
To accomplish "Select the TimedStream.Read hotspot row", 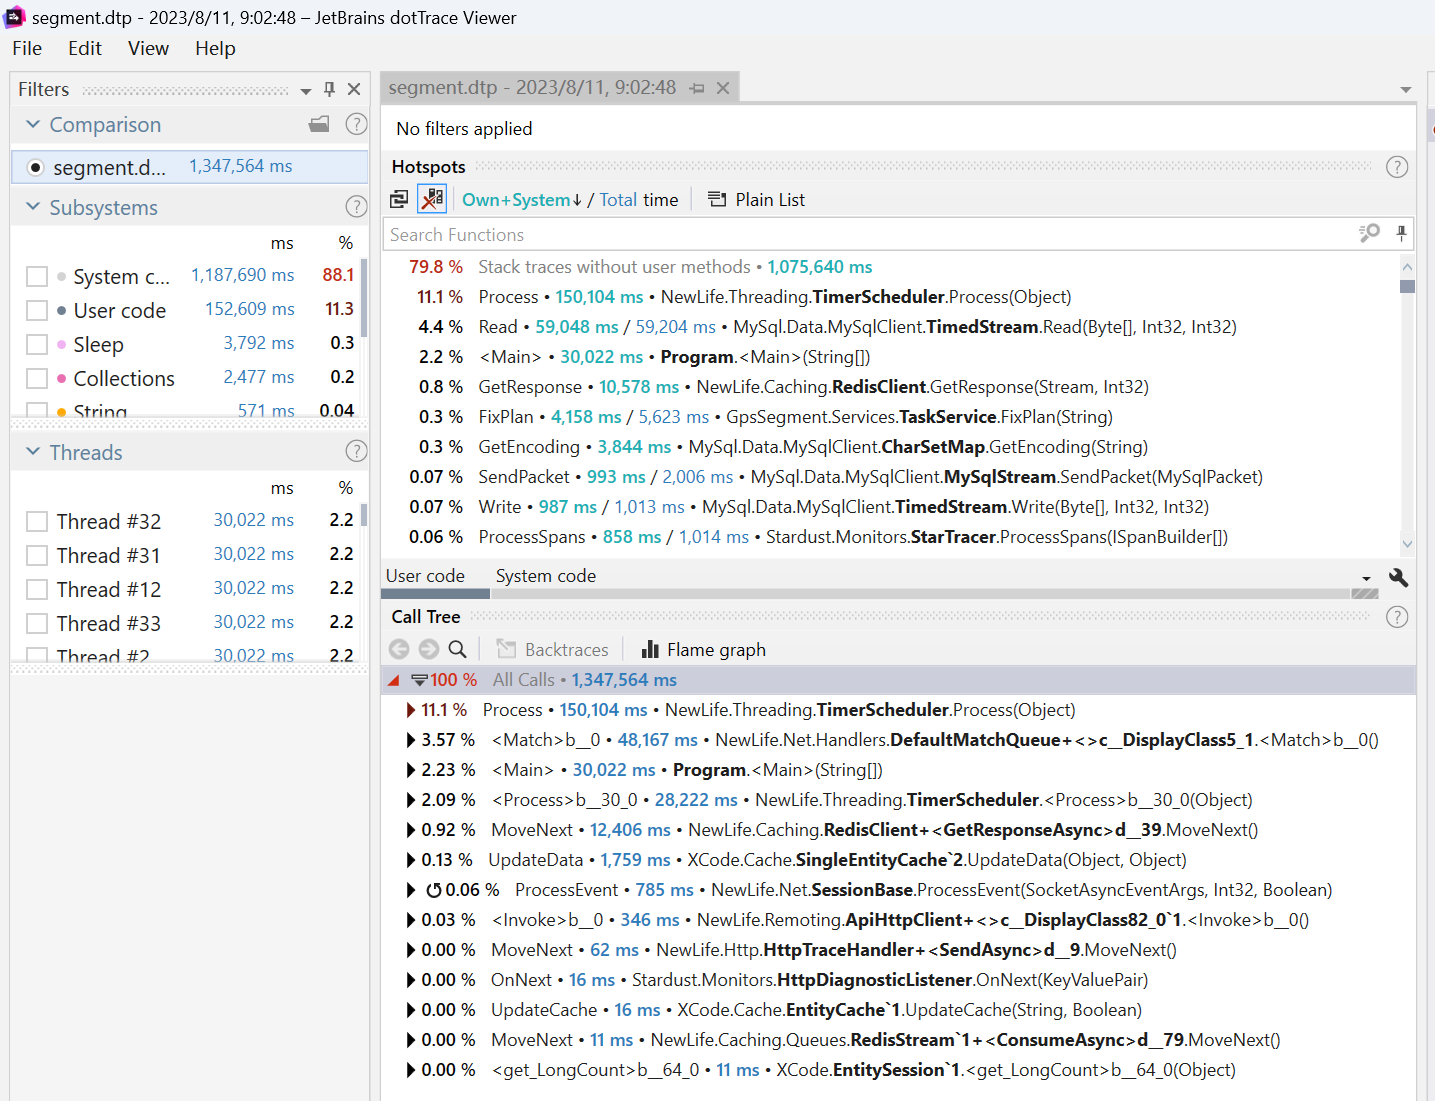I will tap(892, 327).
